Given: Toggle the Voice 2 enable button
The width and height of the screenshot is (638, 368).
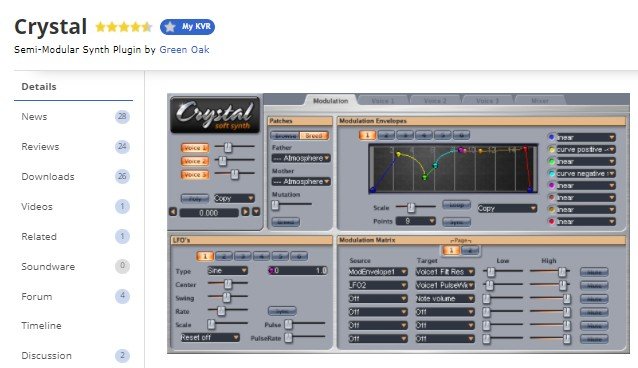Looking at the screenshot, I should pos(195,161).
